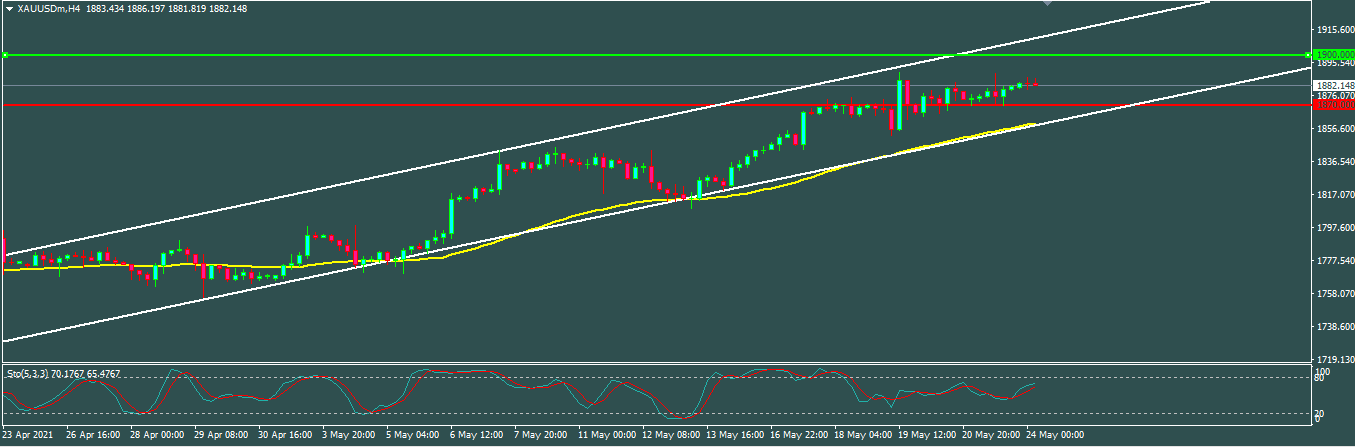Viewport: 1355px width, 447px height.
Task: Click the stochastic 80 level scale label
Action: [x=1318, y=379]
